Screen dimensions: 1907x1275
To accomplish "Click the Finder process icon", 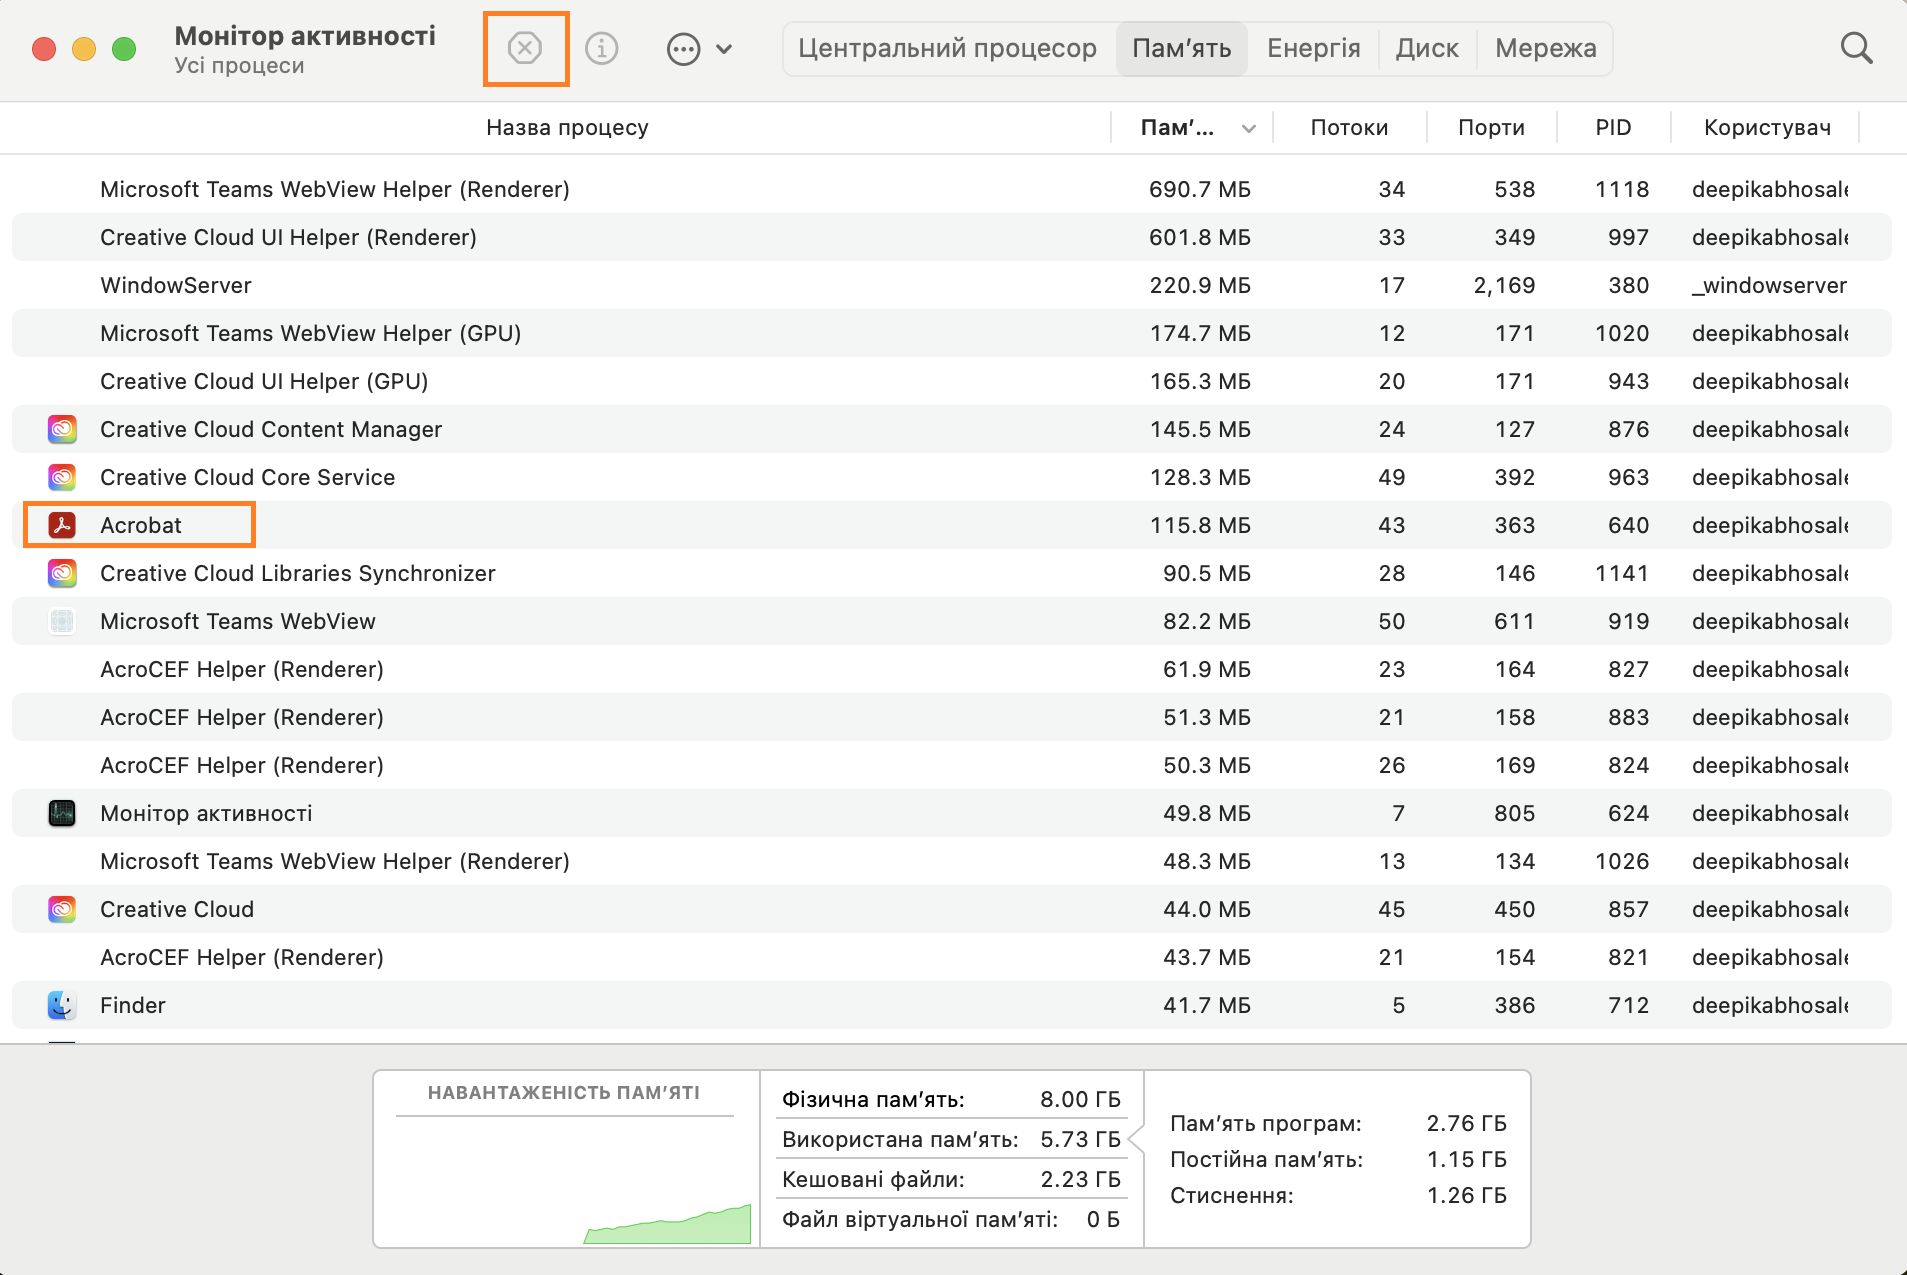I will click(x=62, y=1005).
